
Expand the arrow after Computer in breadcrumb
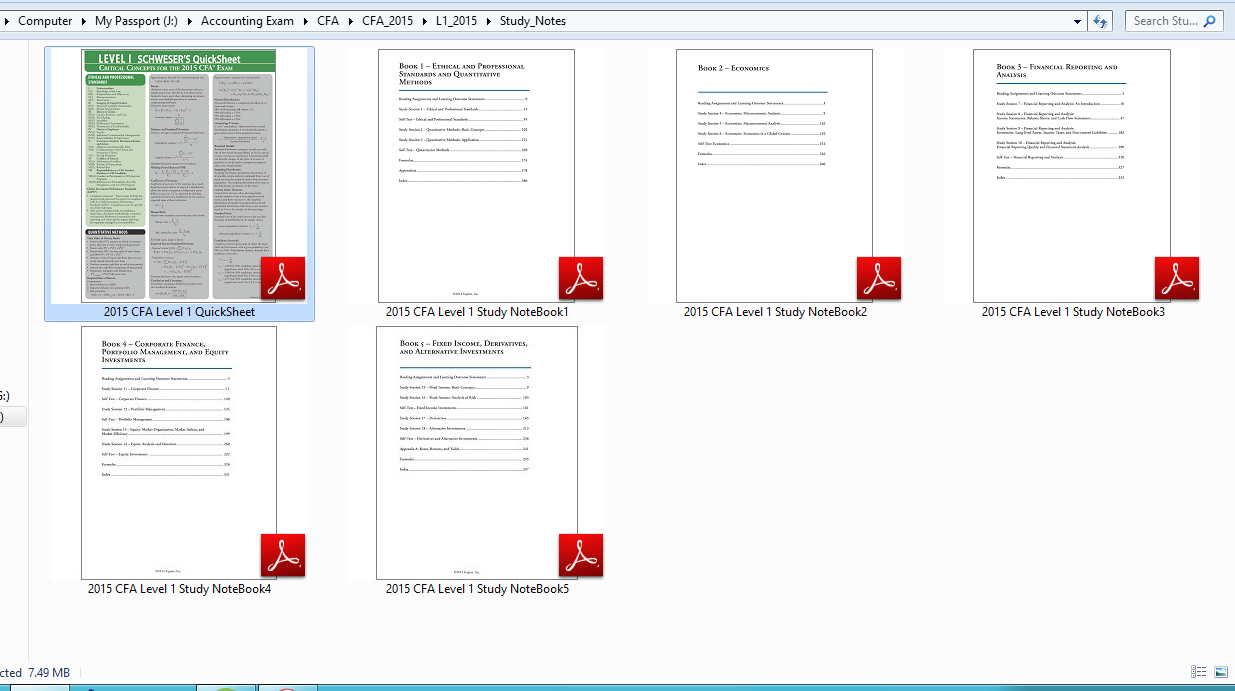84,21
